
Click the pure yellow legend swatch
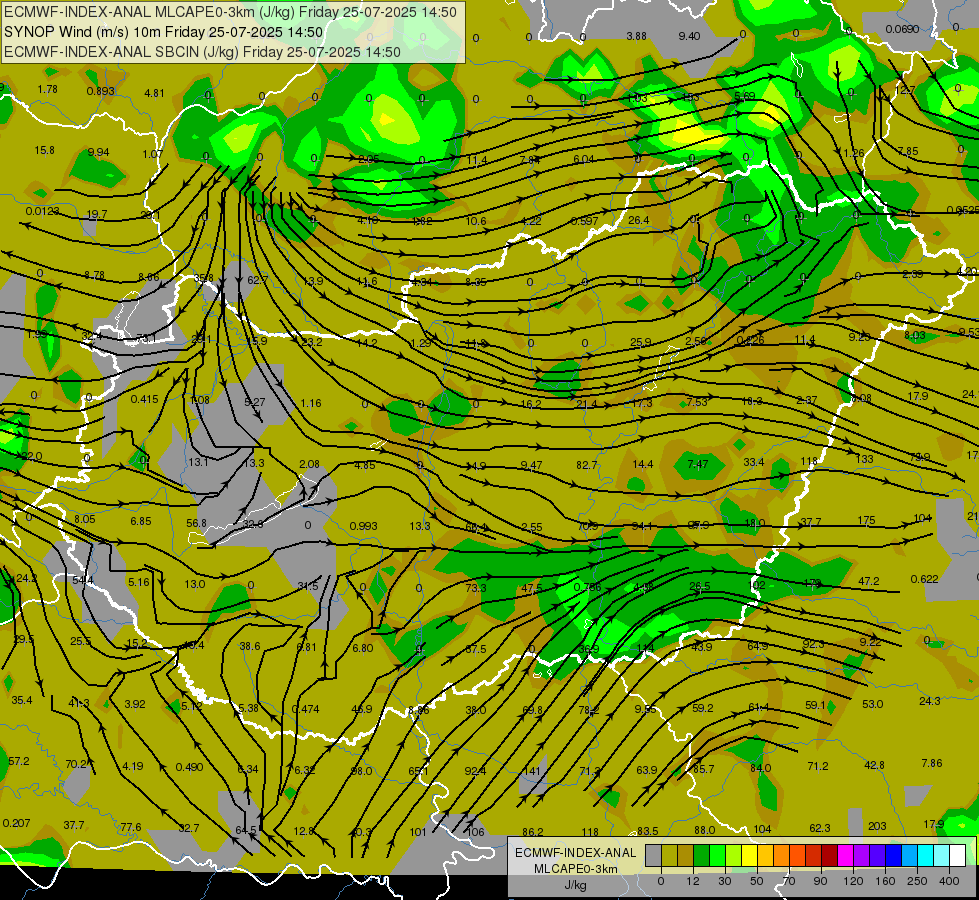point(750,855)
